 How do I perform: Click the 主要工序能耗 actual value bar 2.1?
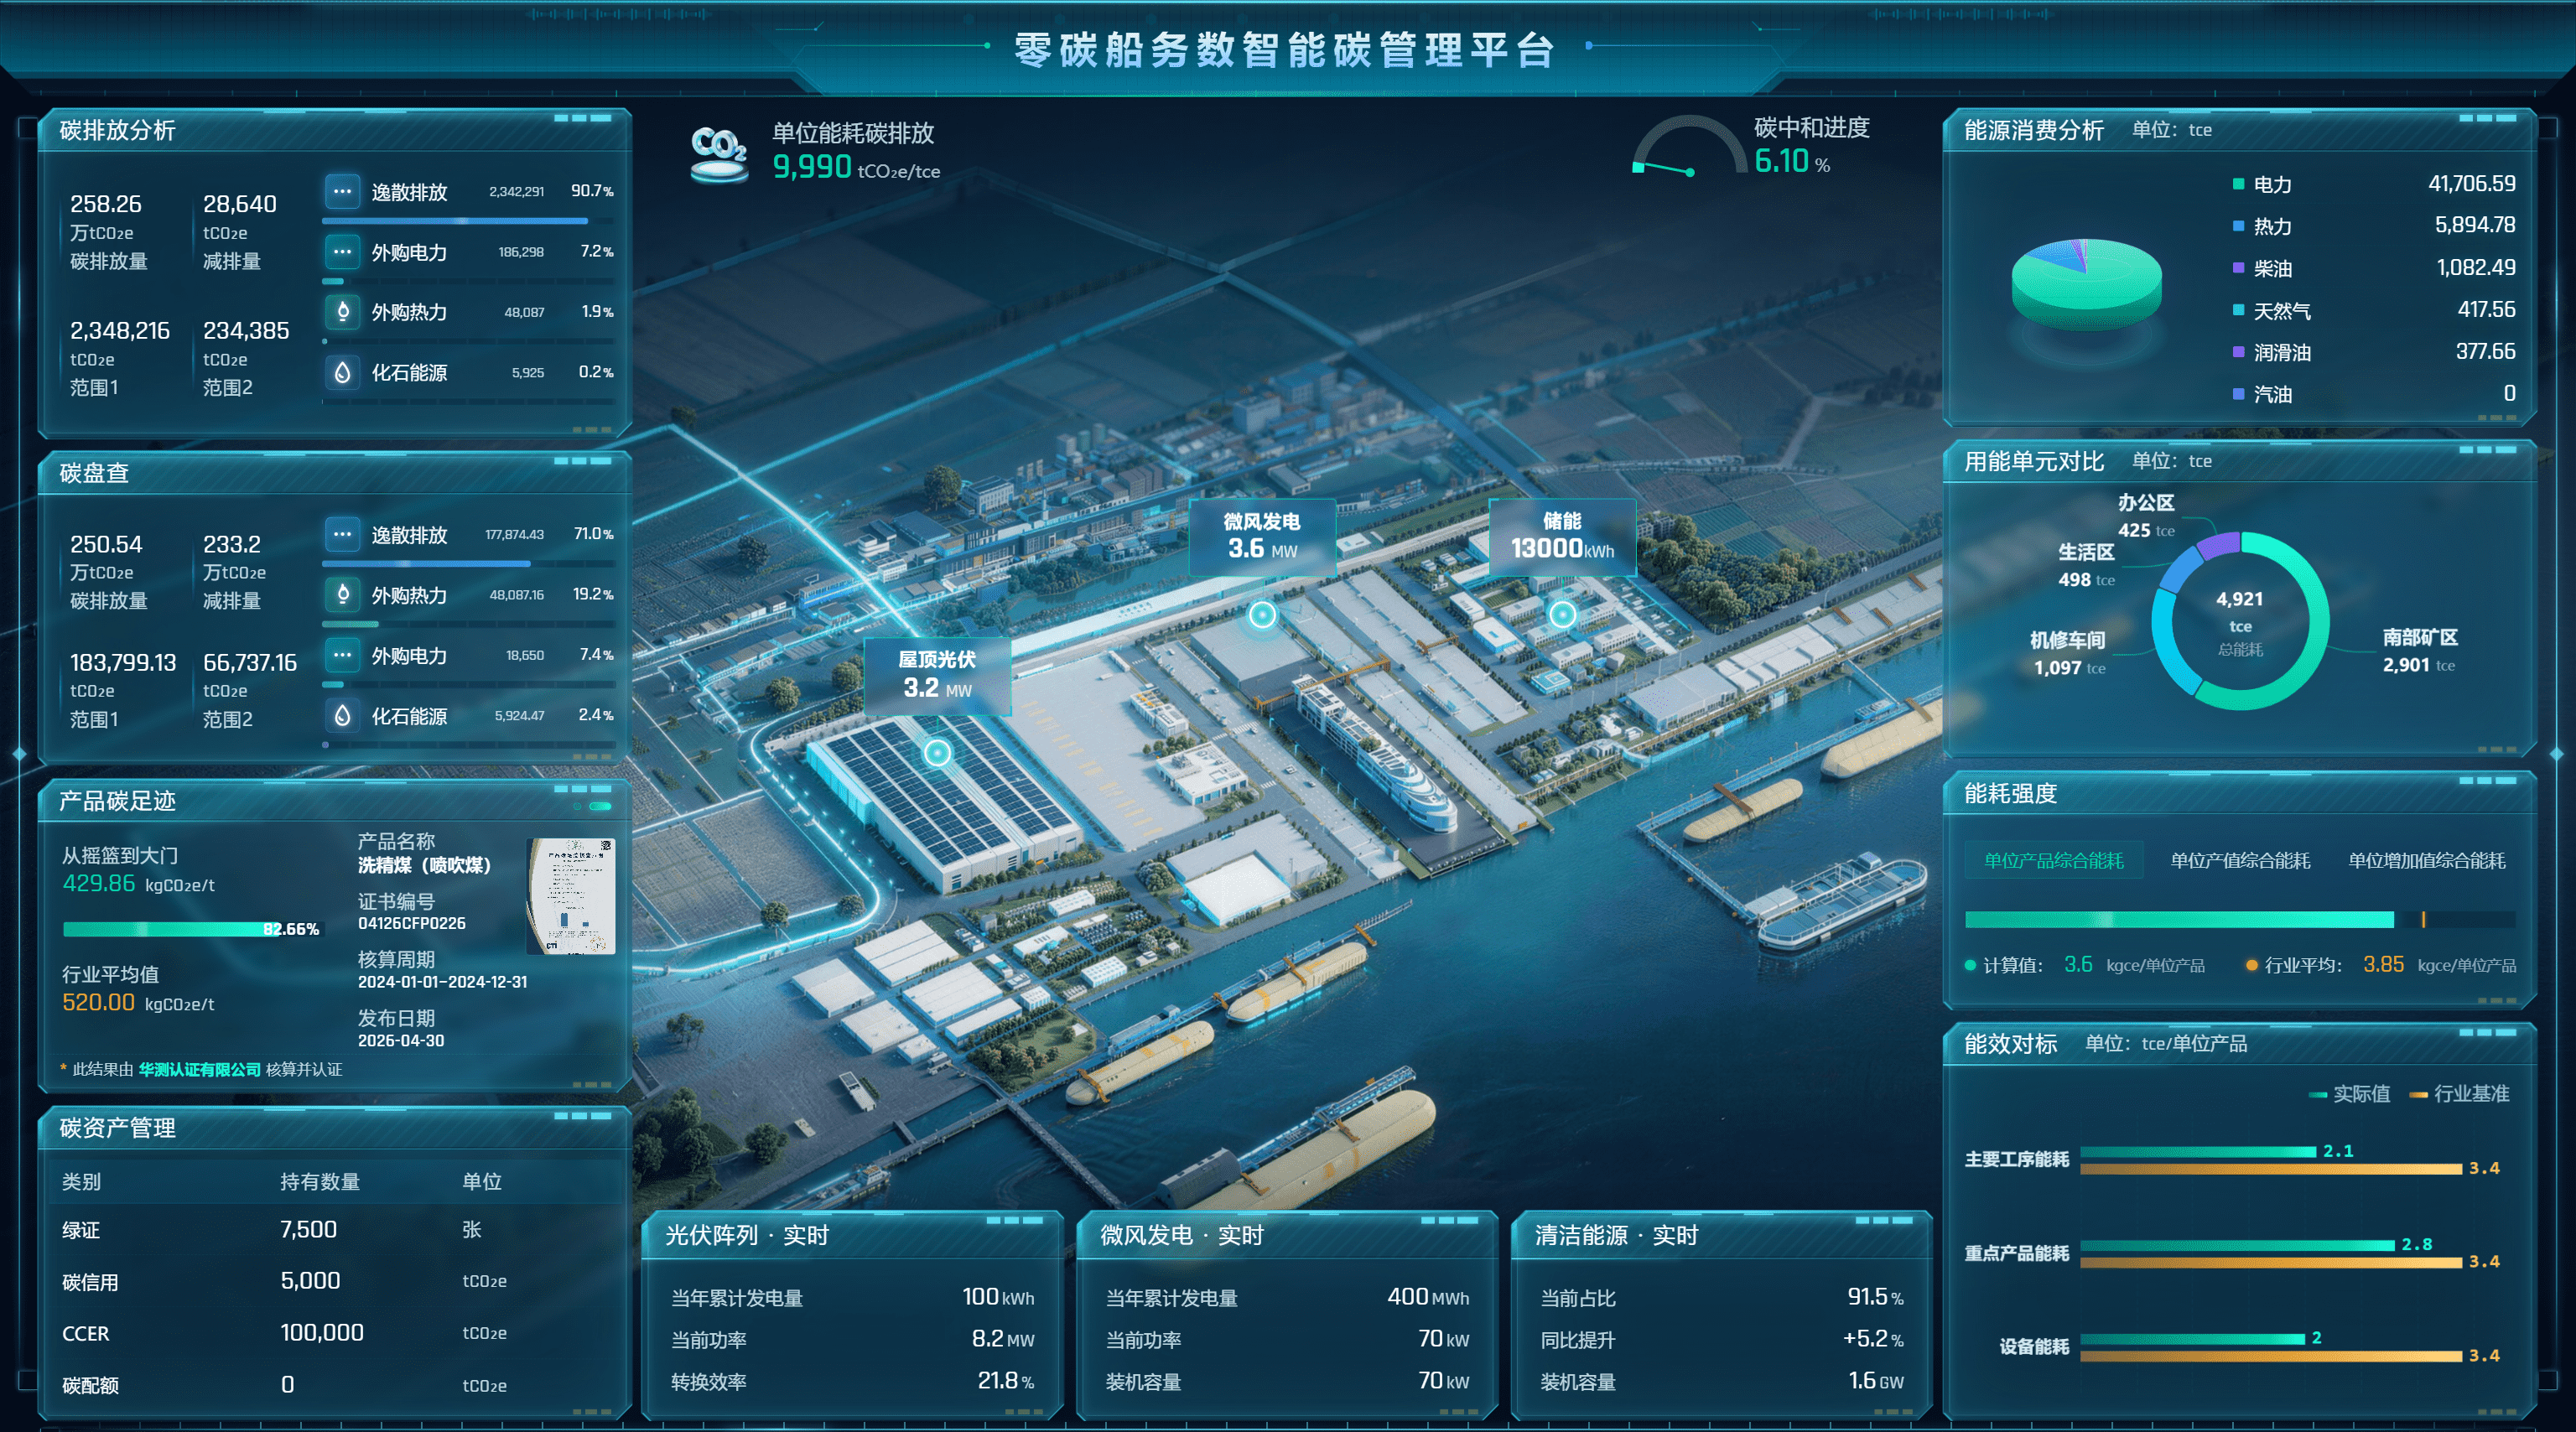[x=2198, y=1152]
